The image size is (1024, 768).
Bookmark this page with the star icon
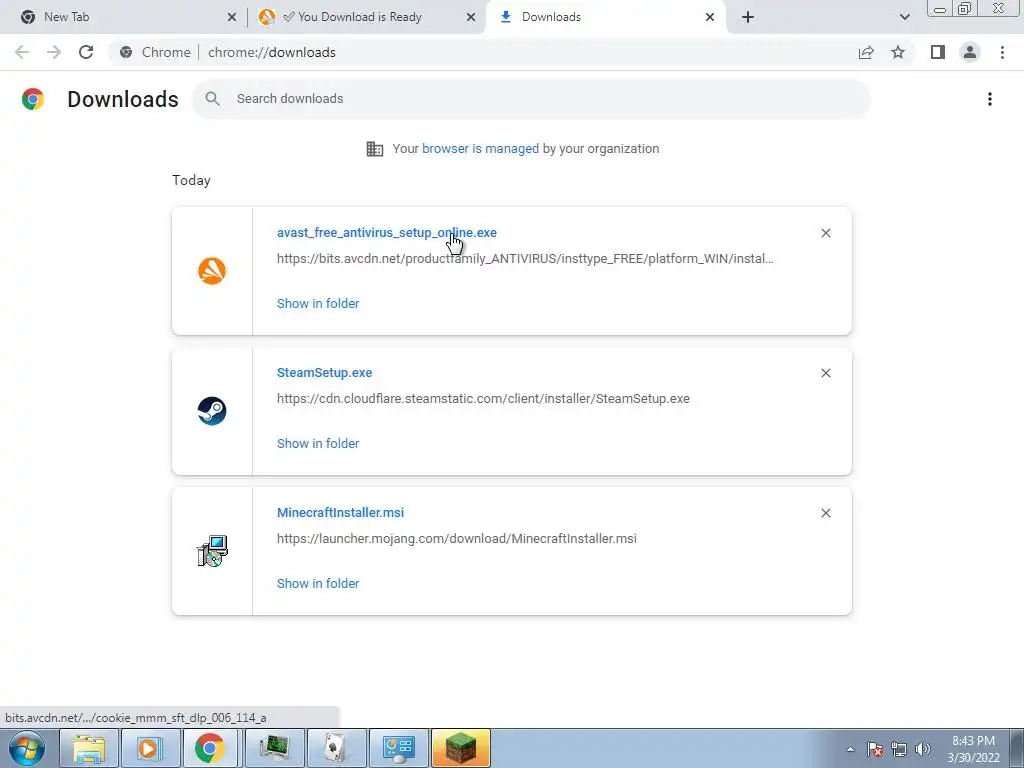(x=898, y=52)
